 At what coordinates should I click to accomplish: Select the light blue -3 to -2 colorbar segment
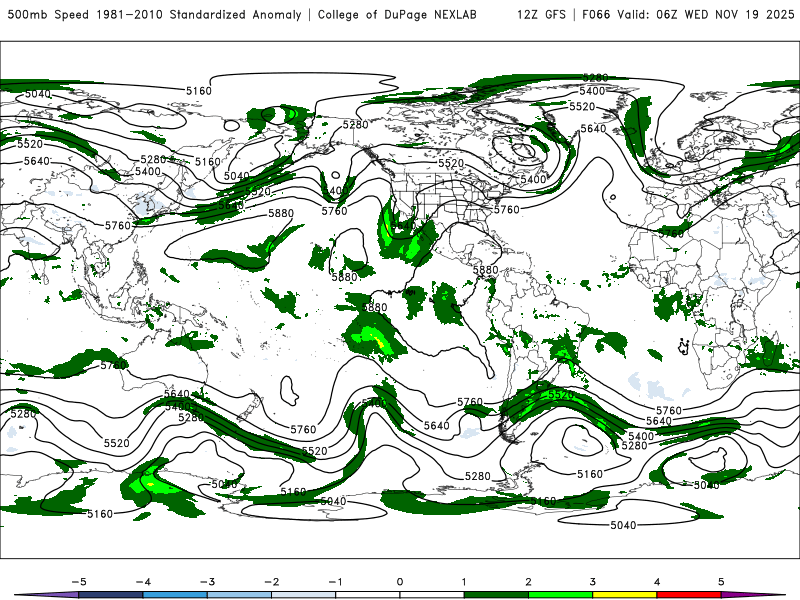[x=239, y=595]
